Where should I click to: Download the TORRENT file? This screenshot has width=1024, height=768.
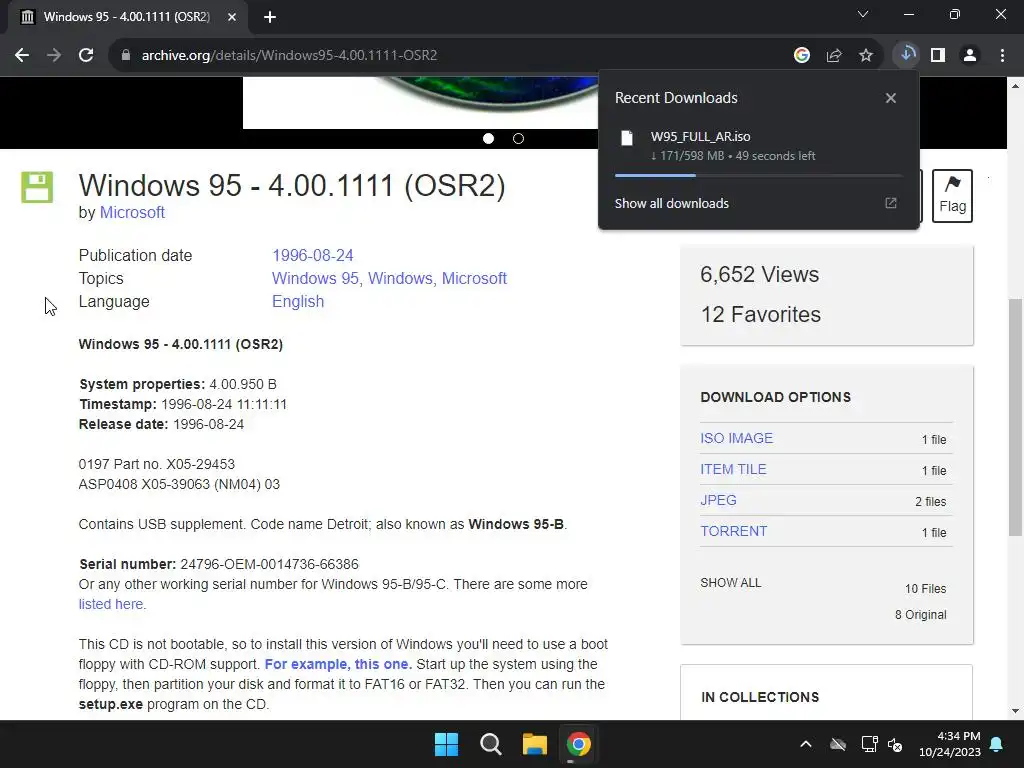[x=733, y=531]
